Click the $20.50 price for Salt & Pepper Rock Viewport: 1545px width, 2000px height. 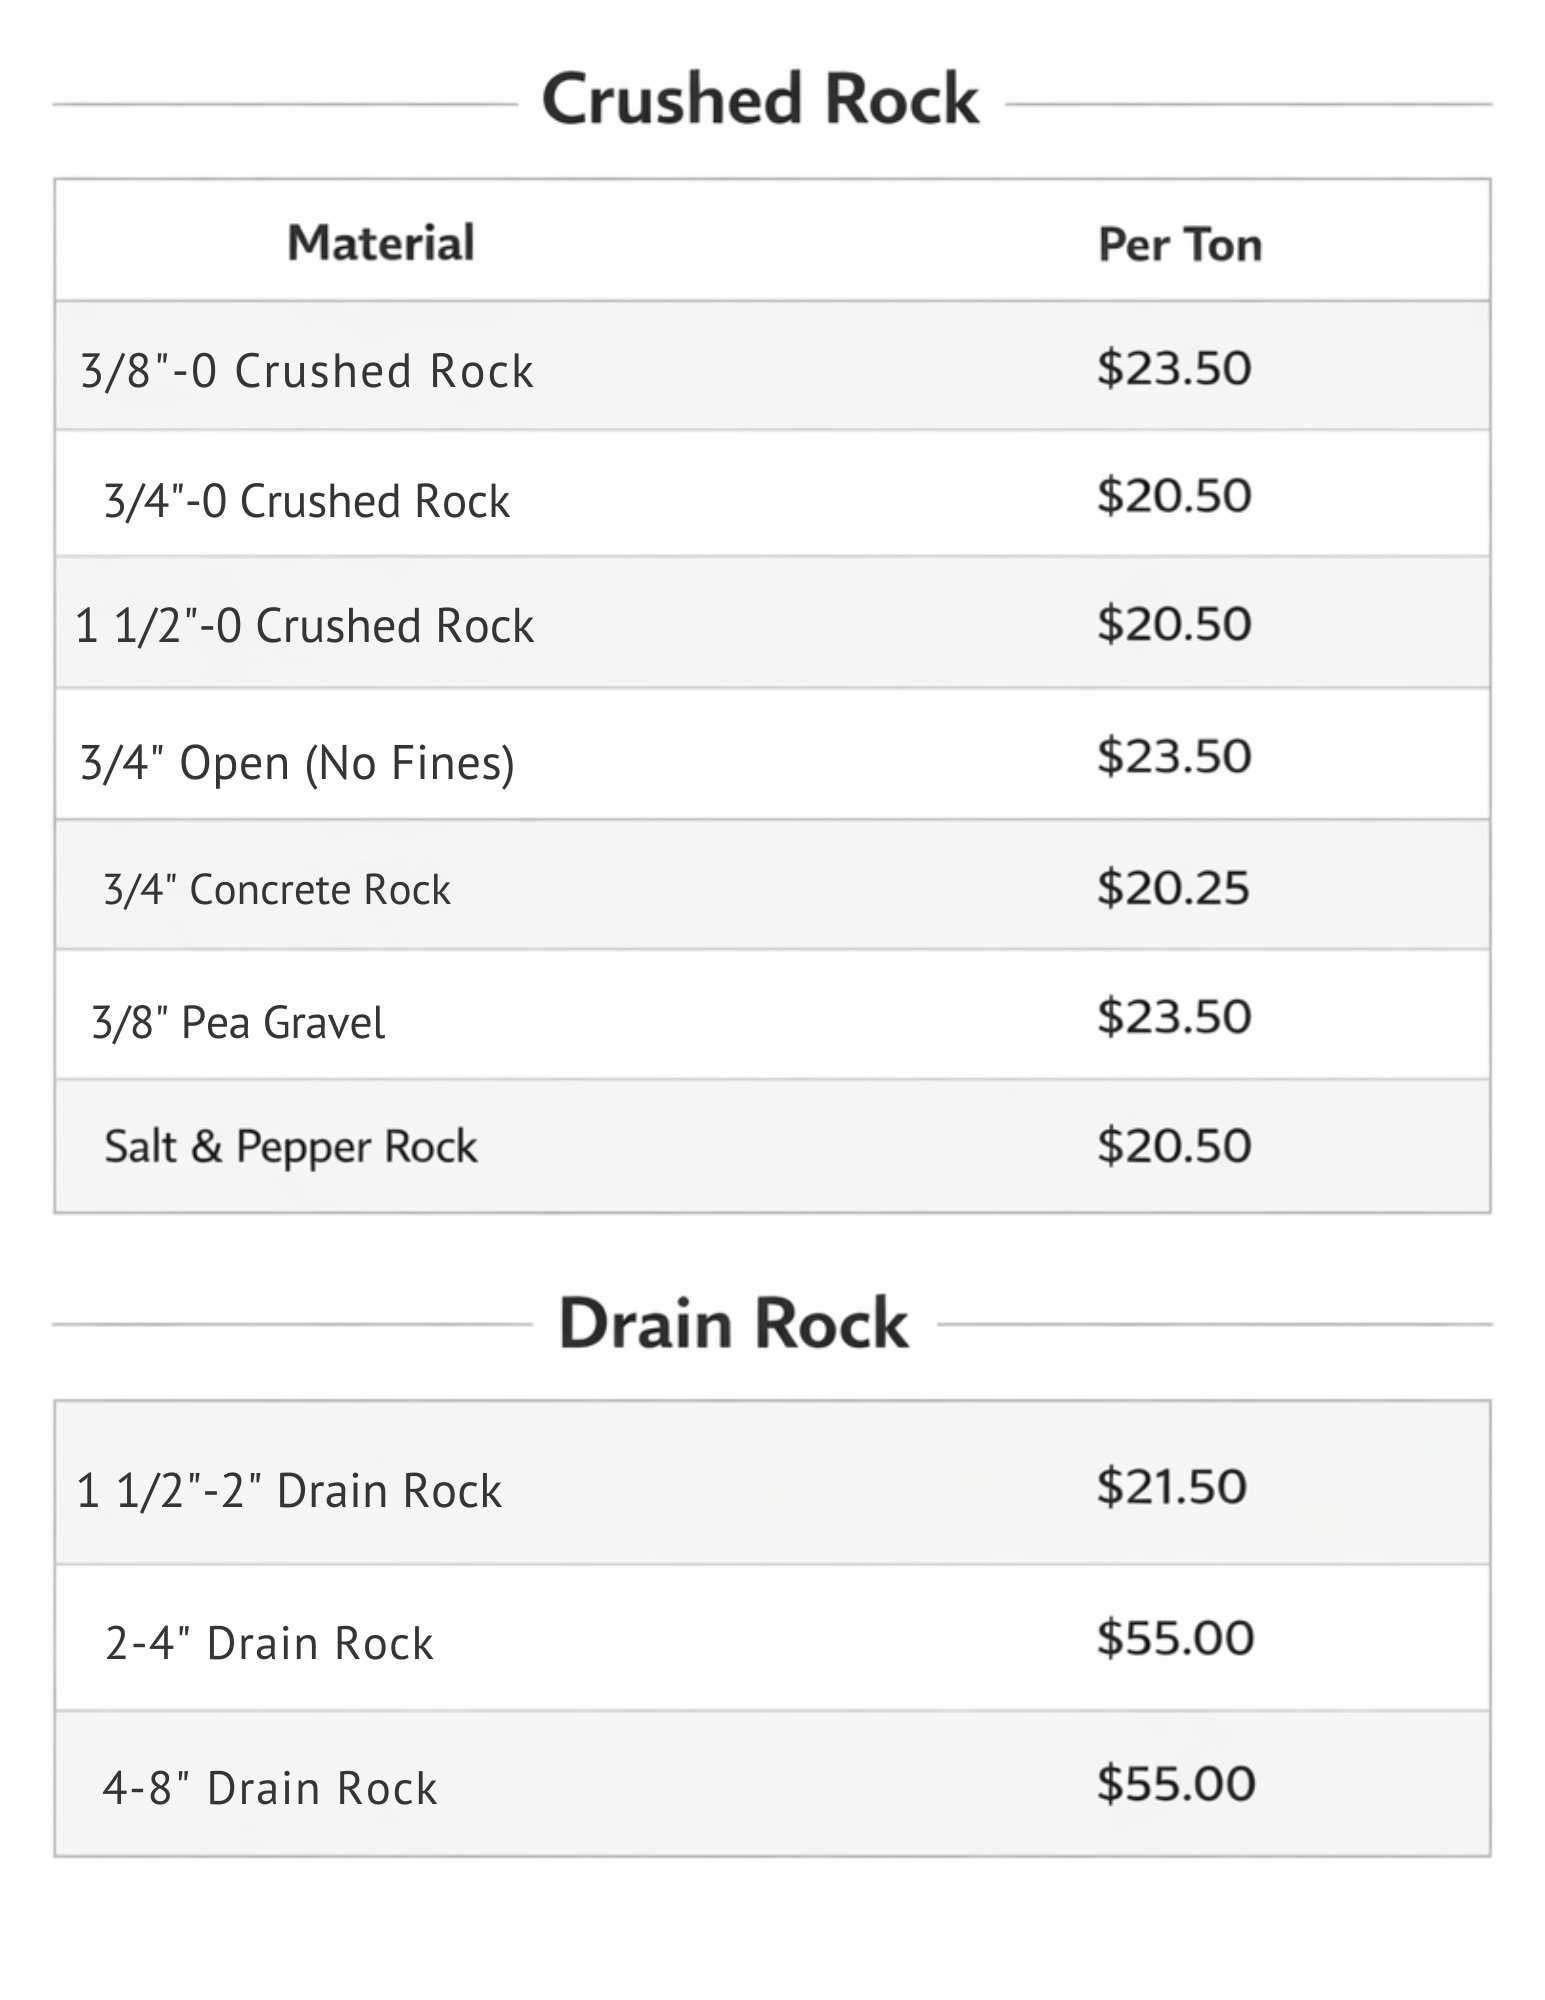coord(1174,1145)
